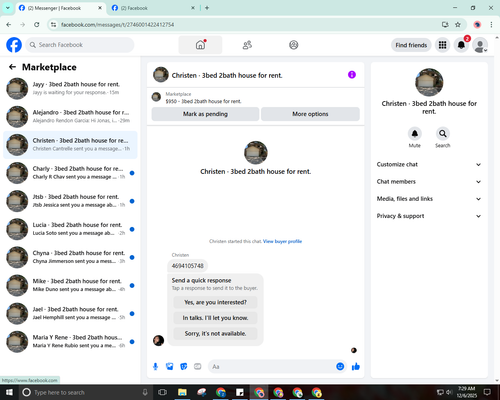Click the Facebook logo icon
Image resolution: width=500 pixels, height=400 pixels.
[x=14, y=45]
